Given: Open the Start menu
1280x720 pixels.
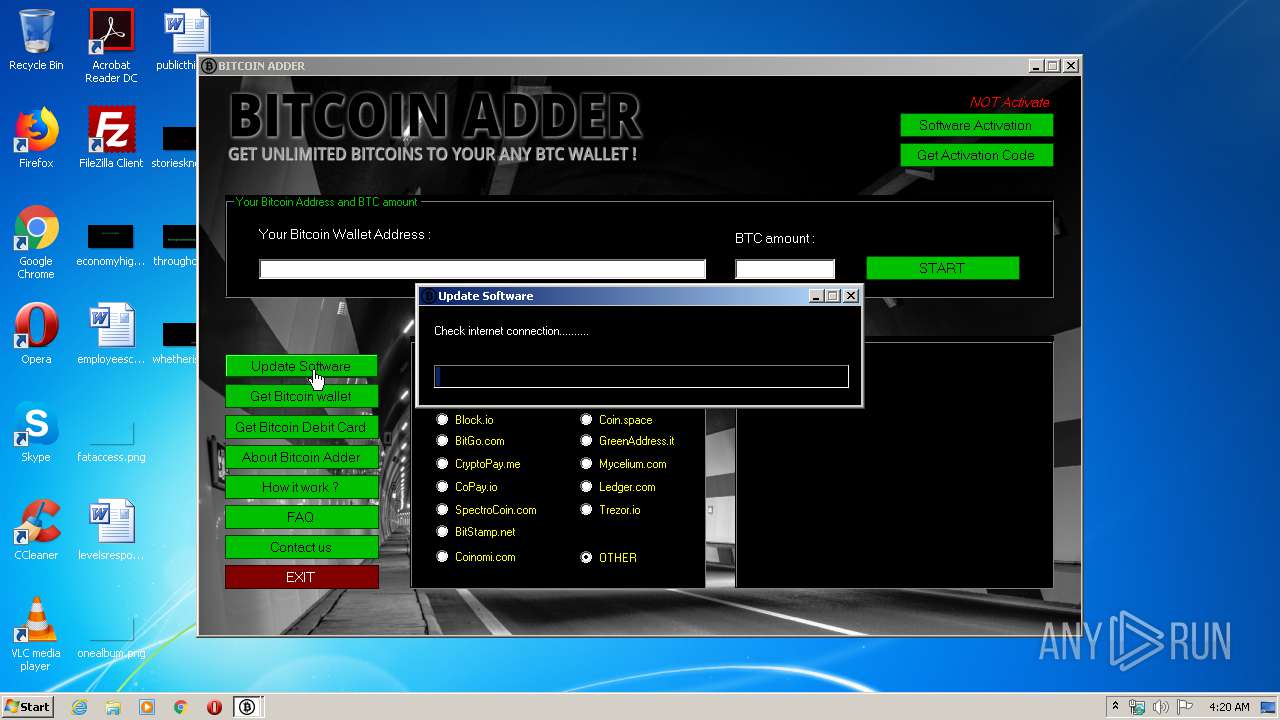Looking at the screenshot, I should pos(27,707).
